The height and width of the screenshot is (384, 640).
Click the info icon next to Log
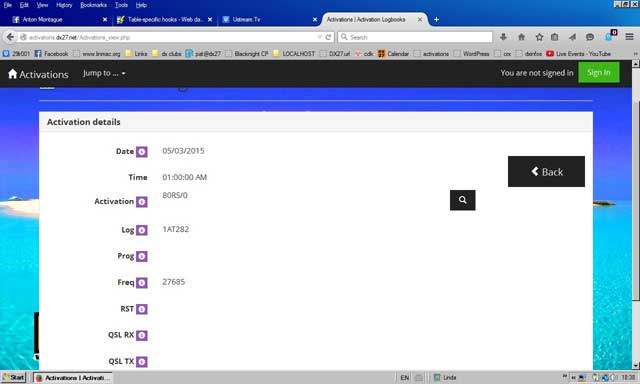point(142,230)
